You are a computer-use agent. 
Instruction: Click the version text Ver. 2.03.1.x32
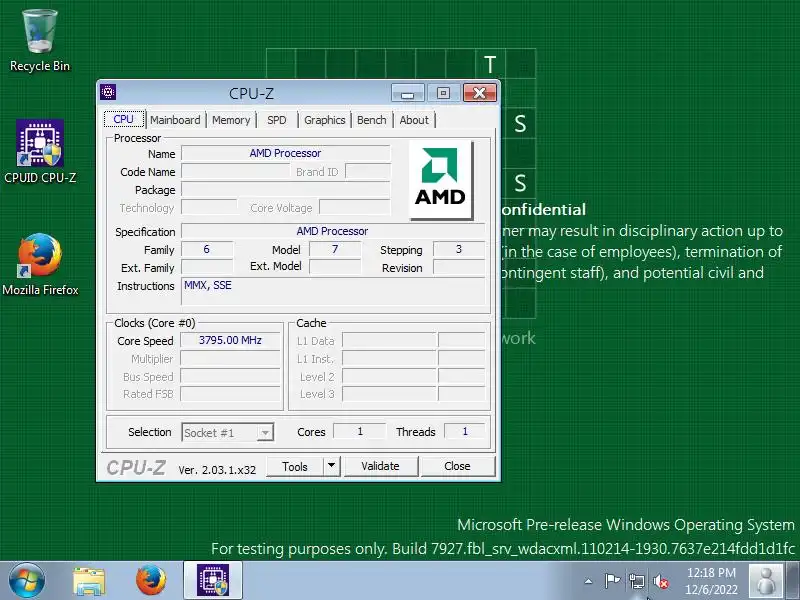click(x=217, y=470)
